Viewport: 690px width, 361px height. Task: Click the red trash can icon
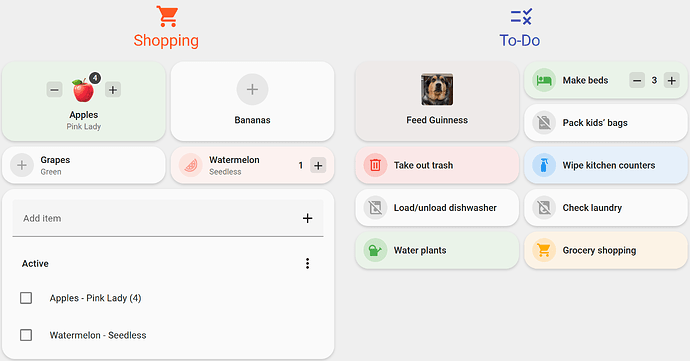pos(375,165)
